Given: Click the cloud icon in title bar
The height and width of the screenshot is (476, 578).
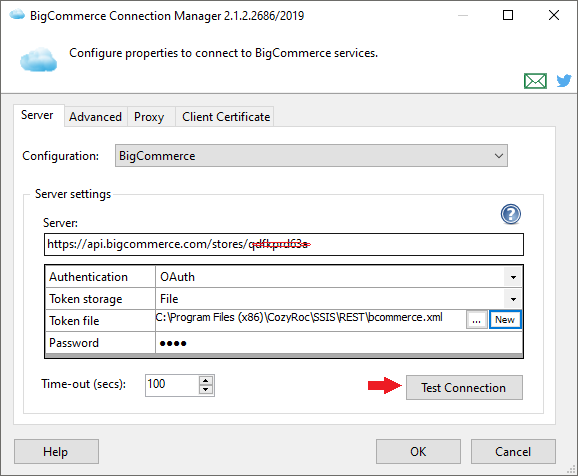Looking at the screenshot, I should pyautogui.click(x=17, y=15).
